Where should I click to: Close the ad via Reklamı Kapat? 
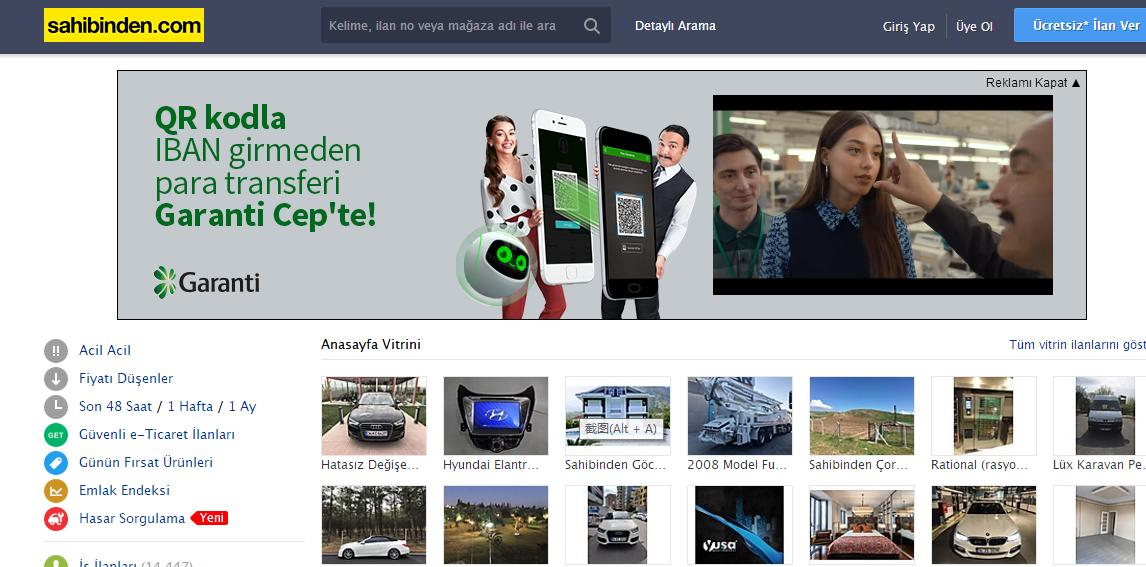[x=1032, y=83]
